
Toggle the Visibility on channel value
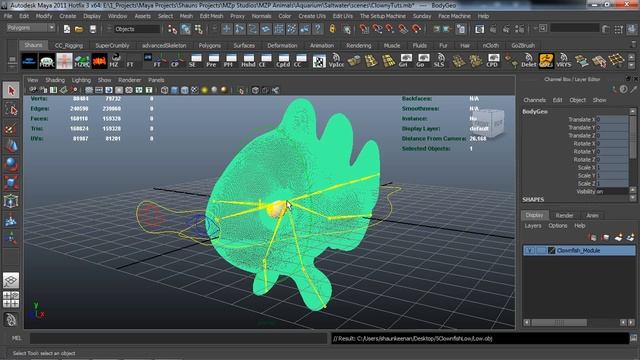(x=612, y=191)
